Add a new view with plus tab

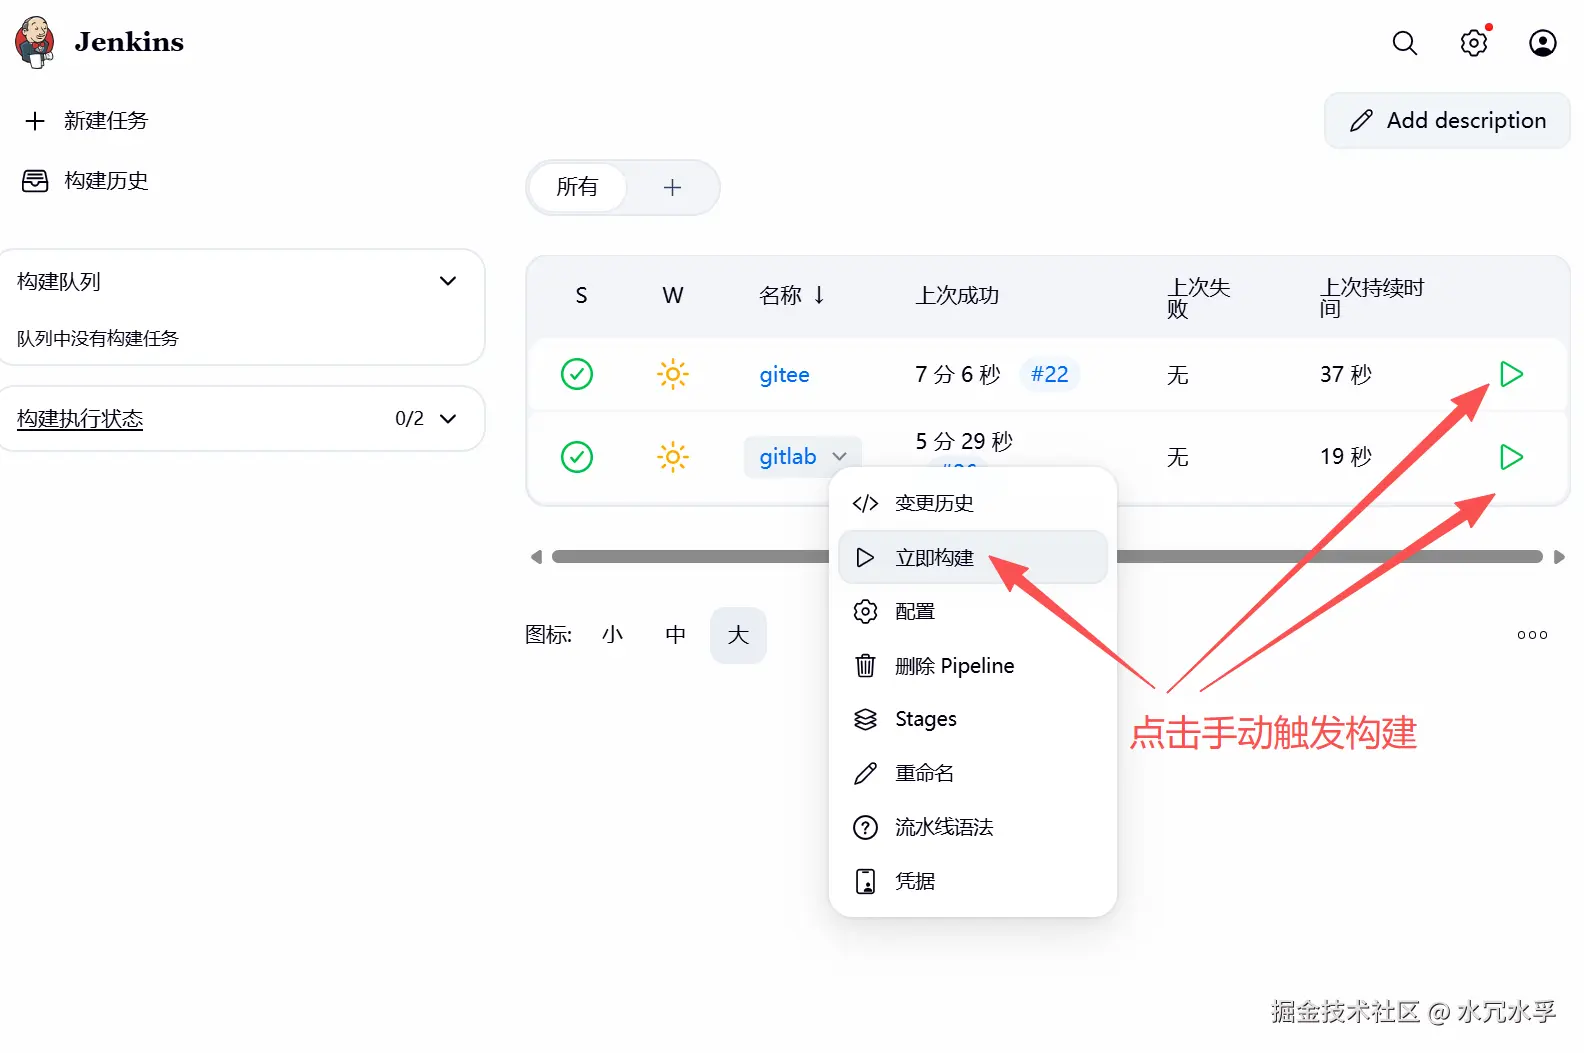[672, 187]
